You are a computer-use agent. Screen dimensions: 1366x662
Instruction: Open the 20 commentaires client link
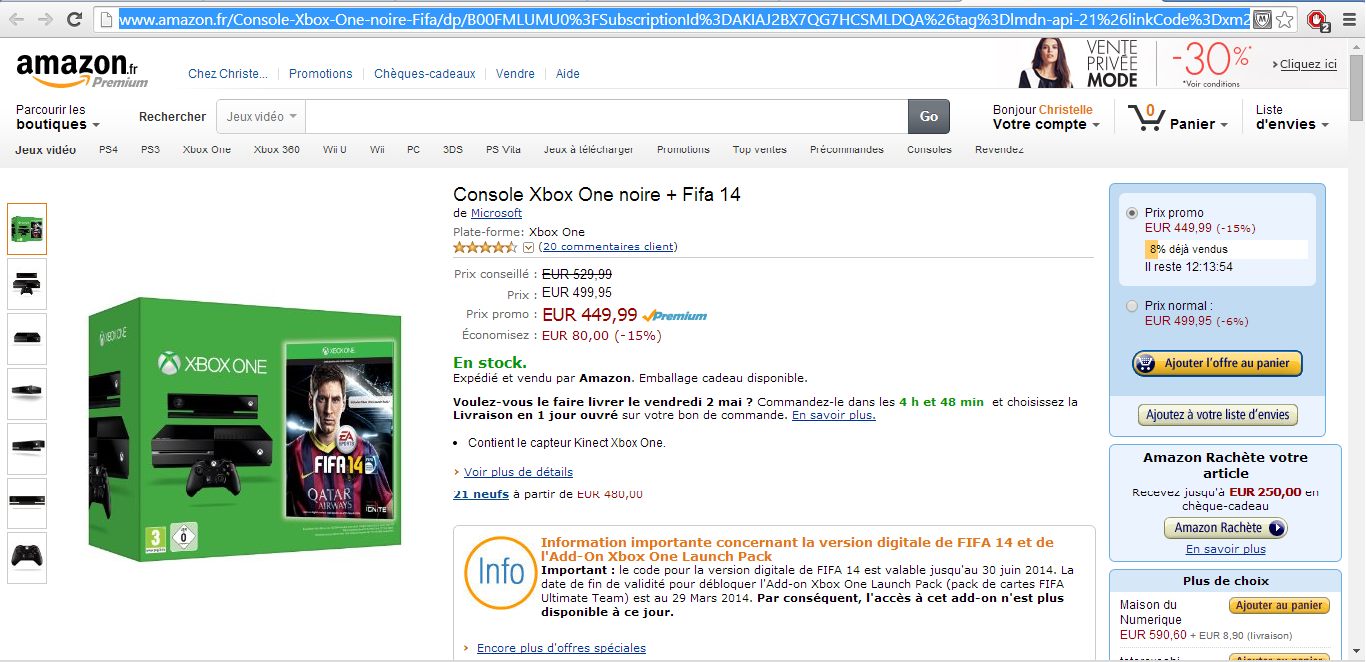(x=607, y=247)
